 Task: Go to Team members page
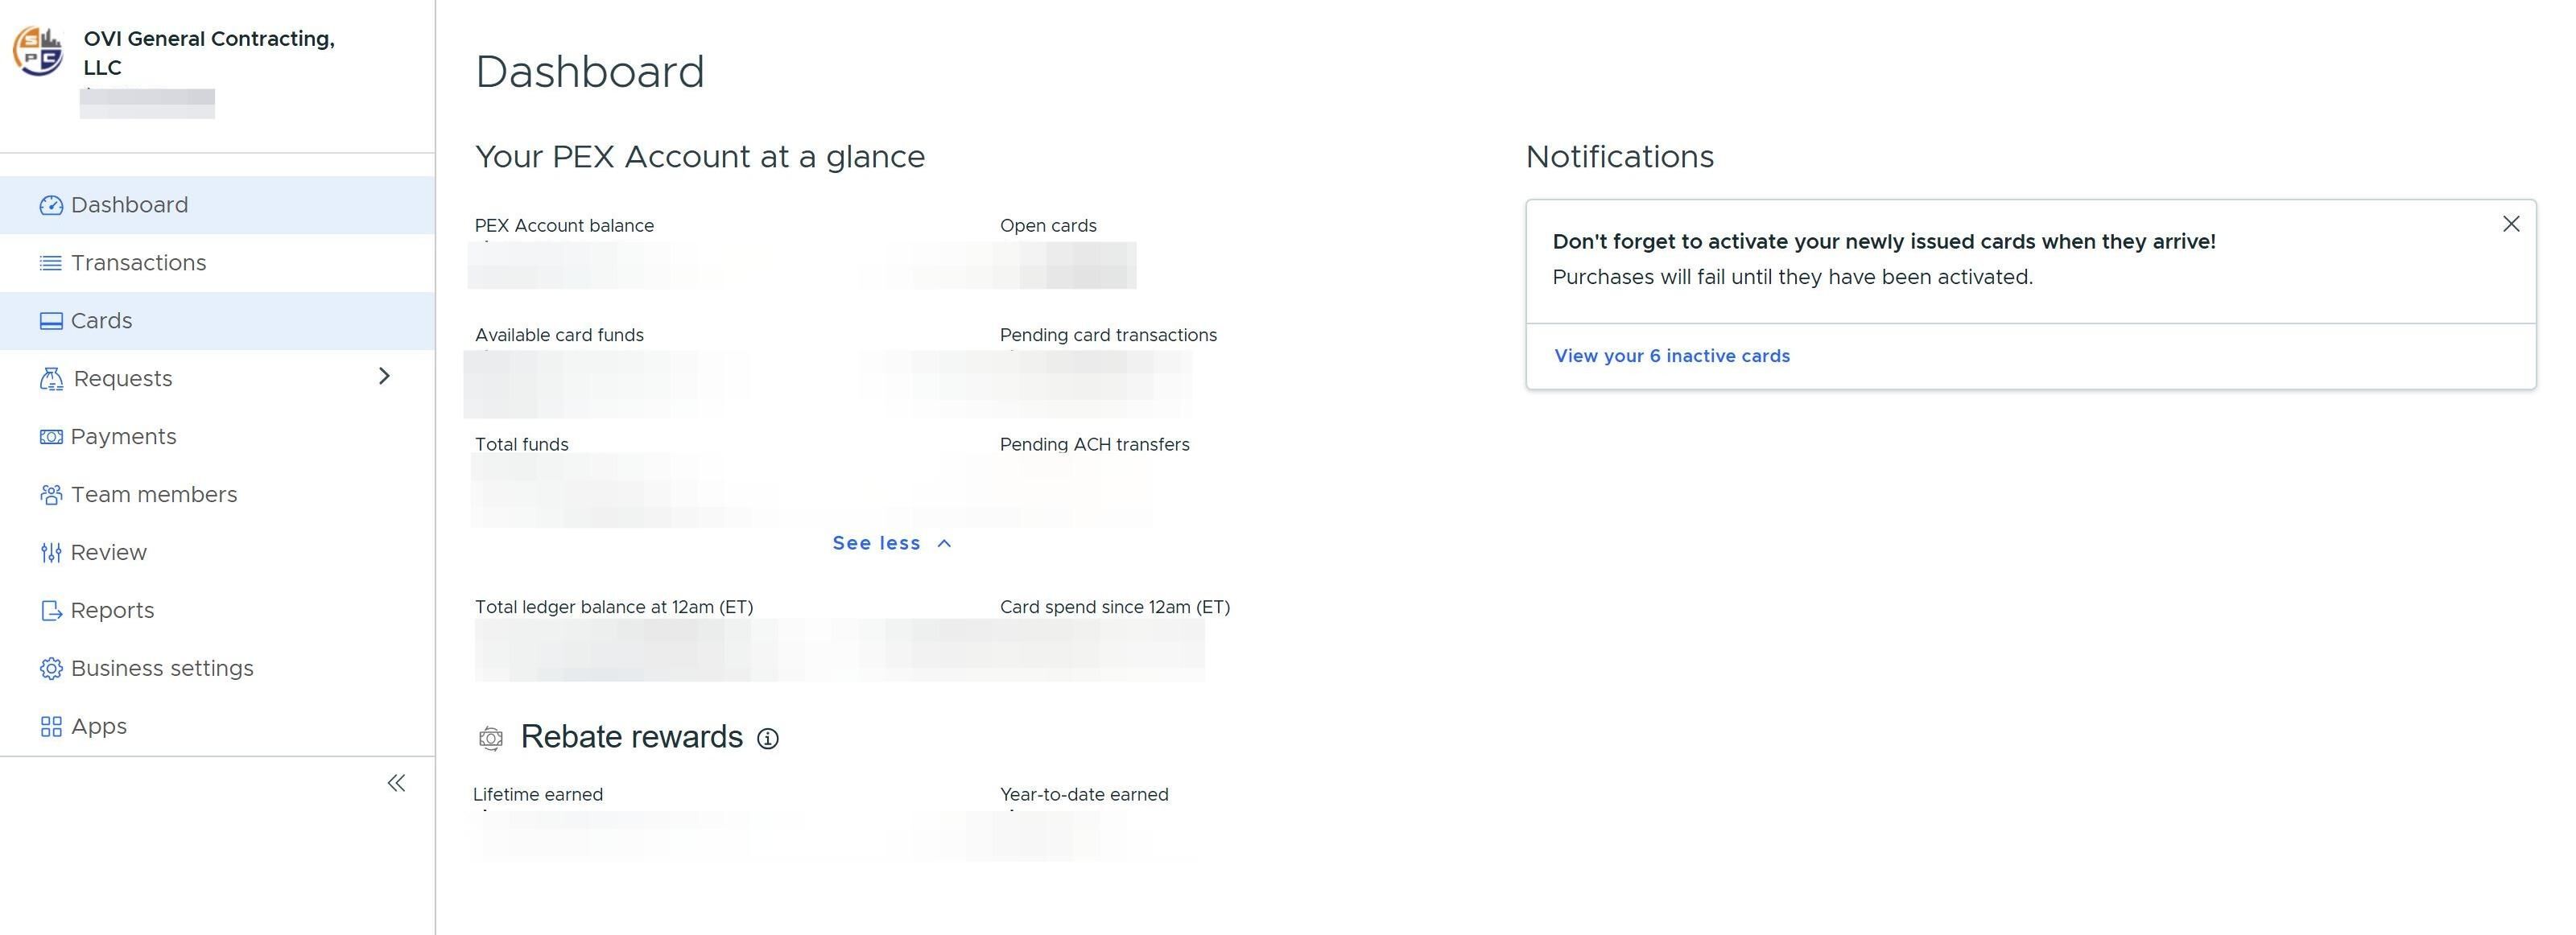[154, 495]
